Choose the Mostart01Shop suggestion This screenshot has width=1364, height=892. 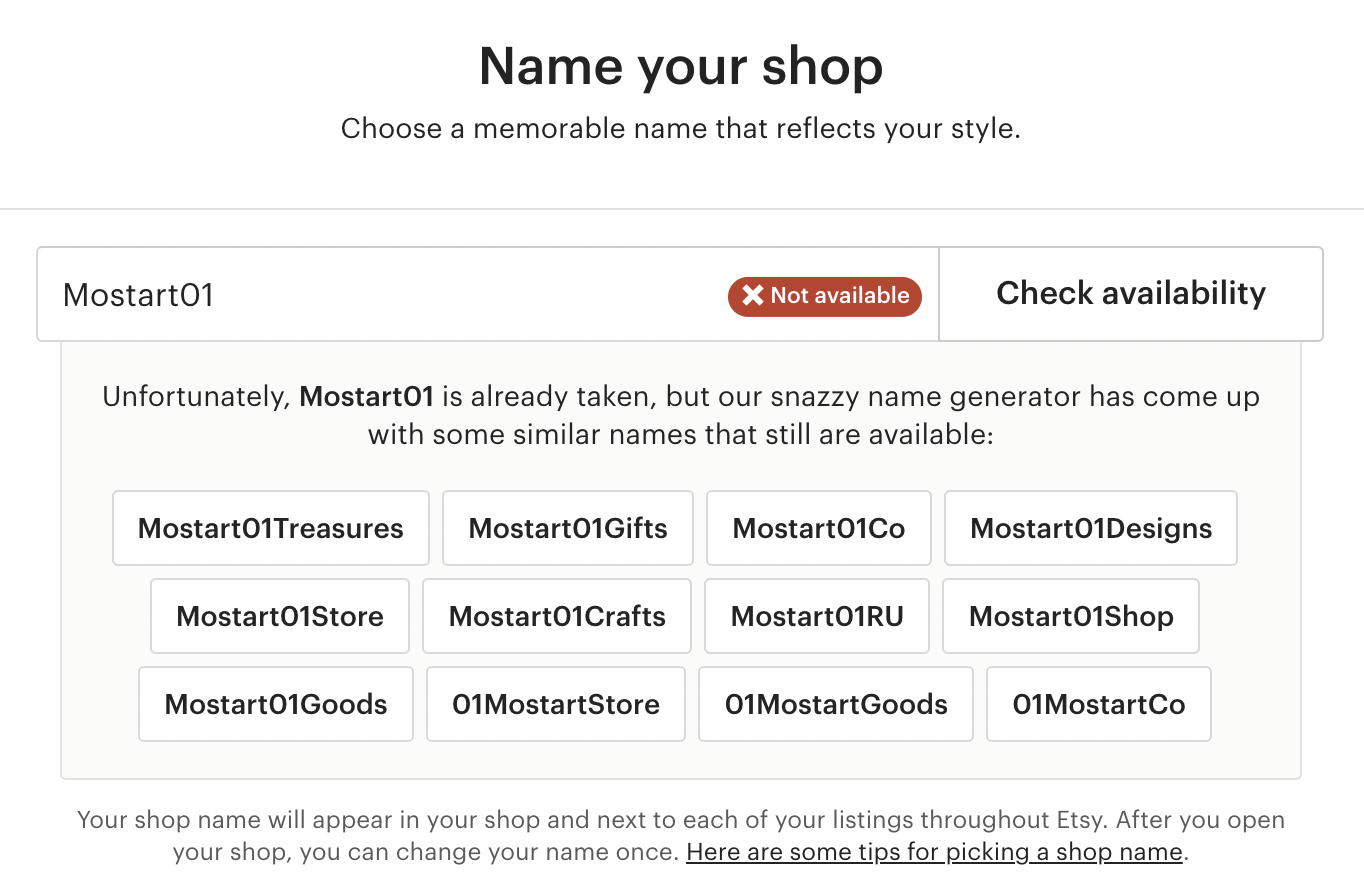[x=1071, y=616]
